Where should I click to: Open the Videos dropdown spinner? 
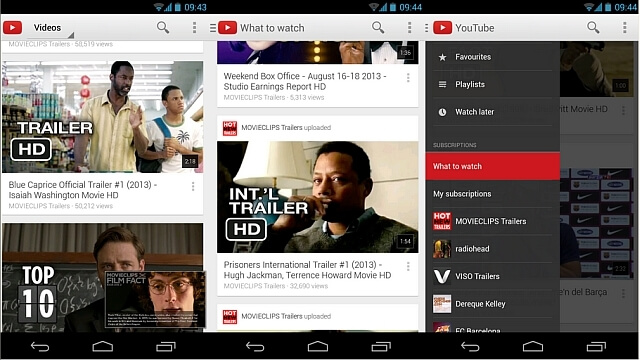click(51, 29)
